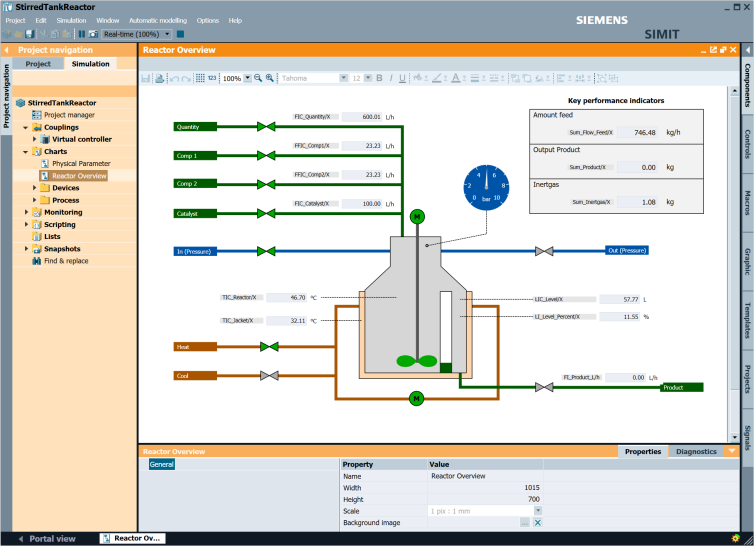Image resolution: width=754 pixels, height=546 pixels.
Task: Collapse the Charts tree node
Action: coord(25,152)
